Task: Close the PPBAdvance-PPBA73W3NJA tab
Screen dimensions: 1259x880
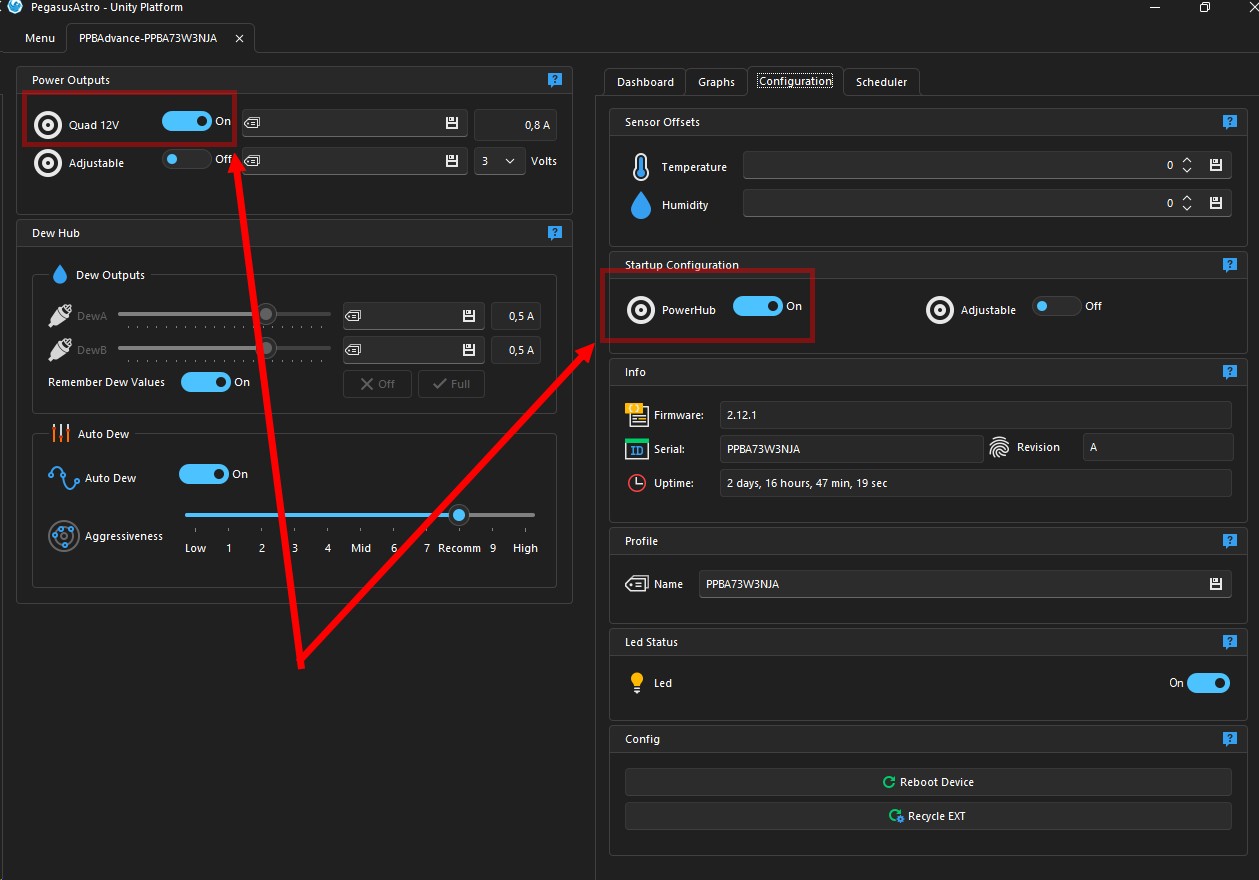Action: tap(239, 38)
